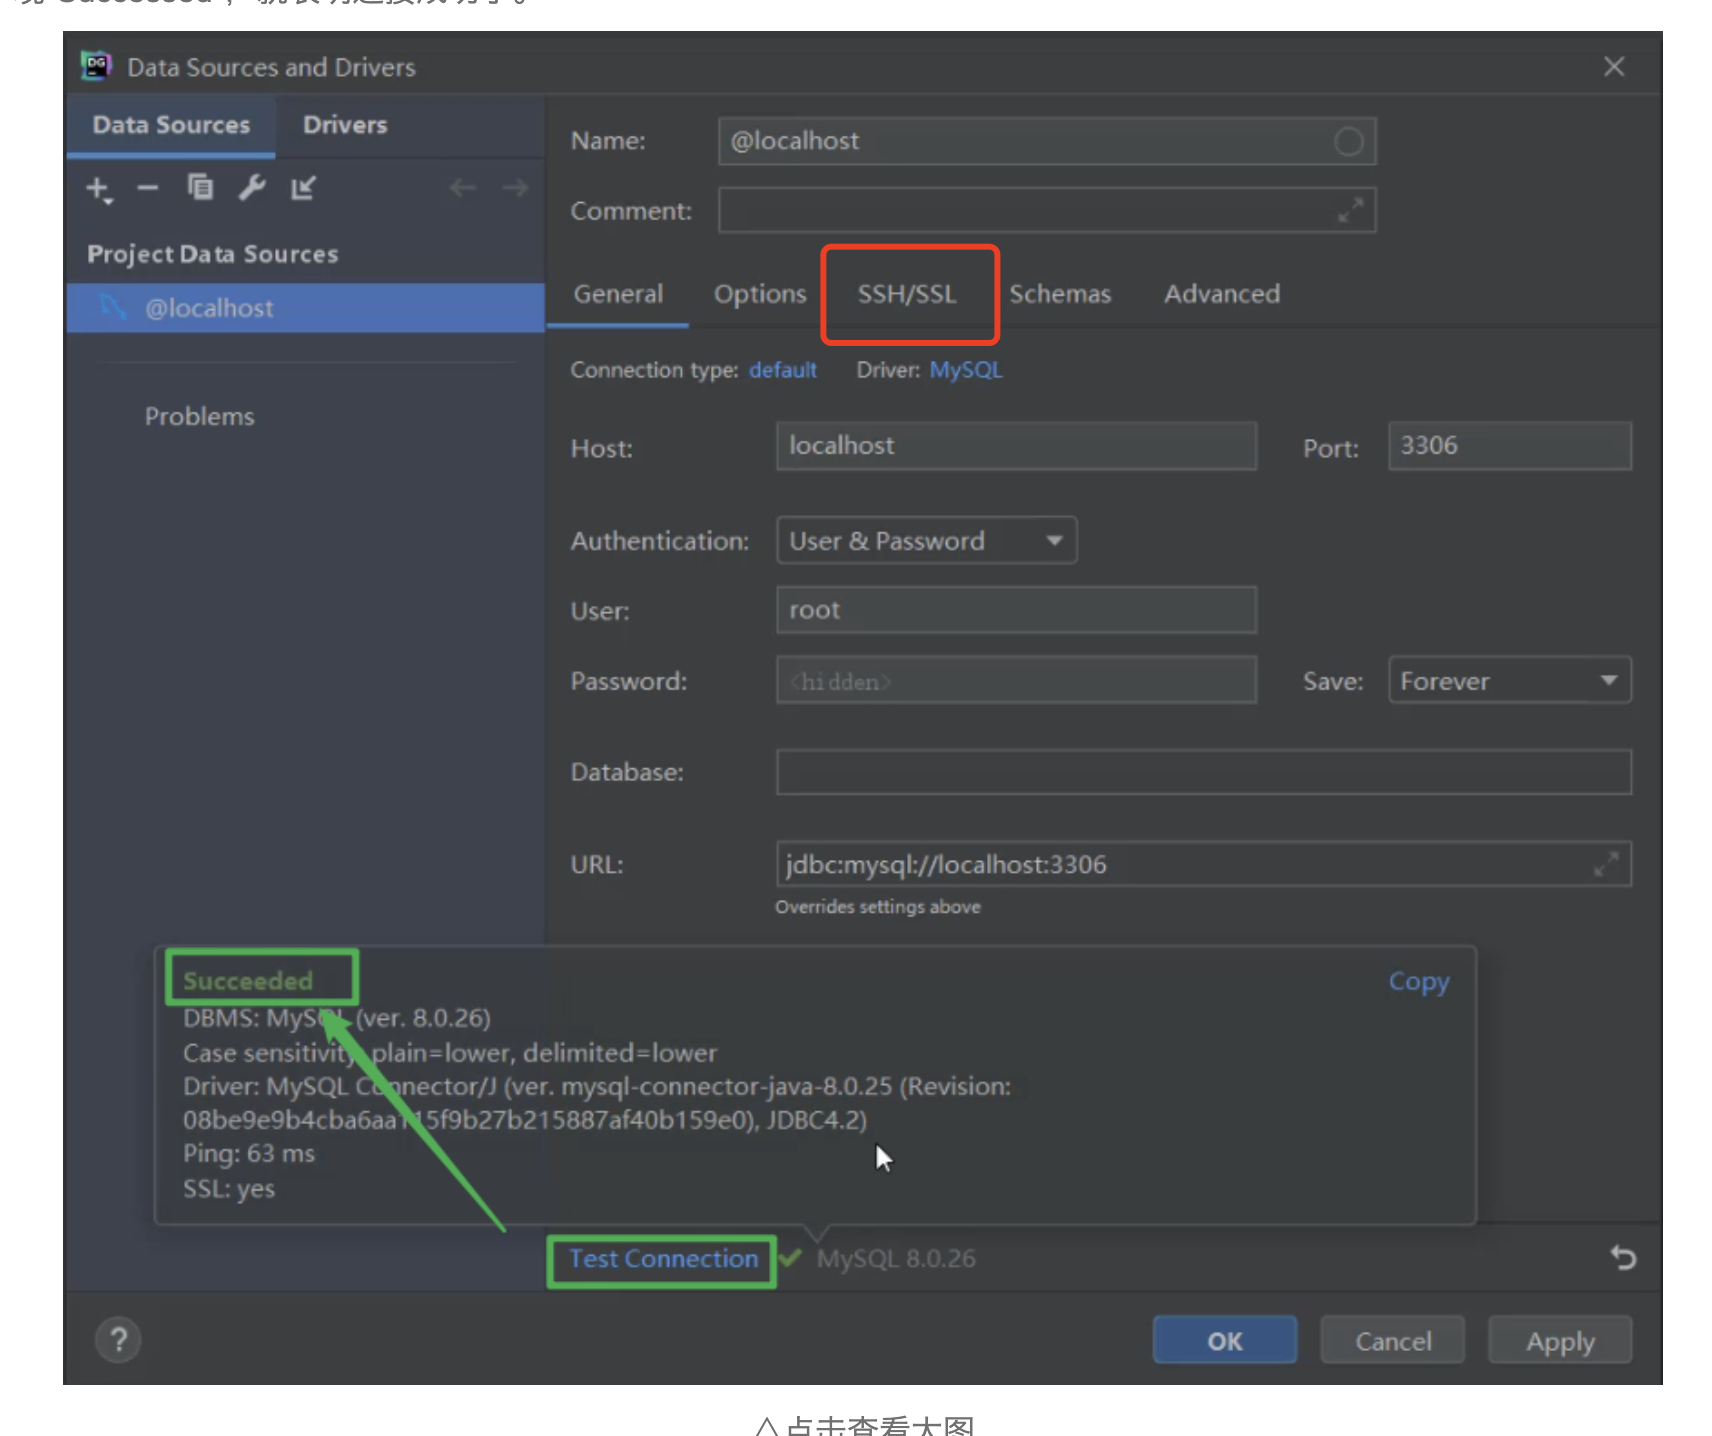
Task: Click into the hidden Password field
Action: pos(1016,680)
